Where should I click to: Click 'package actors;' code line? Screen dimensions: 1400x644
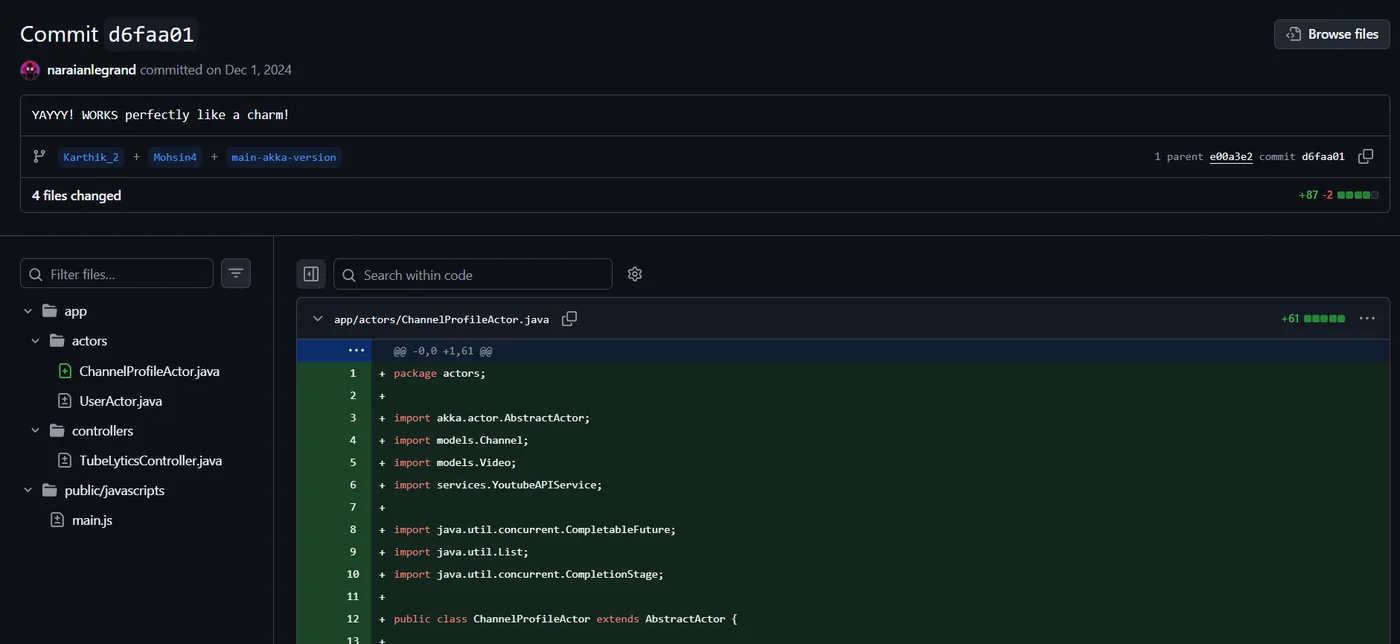[x=439, y=373]
